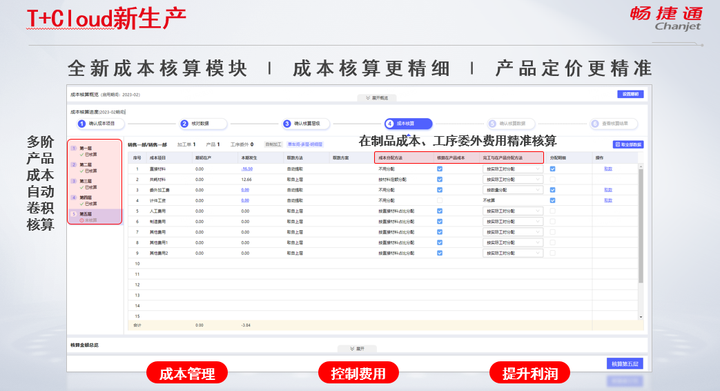Toggle 分配明细 checkbox for row 3 委外加工费
720x391 pixels.
pyautogui.click(x=552, y=190)
